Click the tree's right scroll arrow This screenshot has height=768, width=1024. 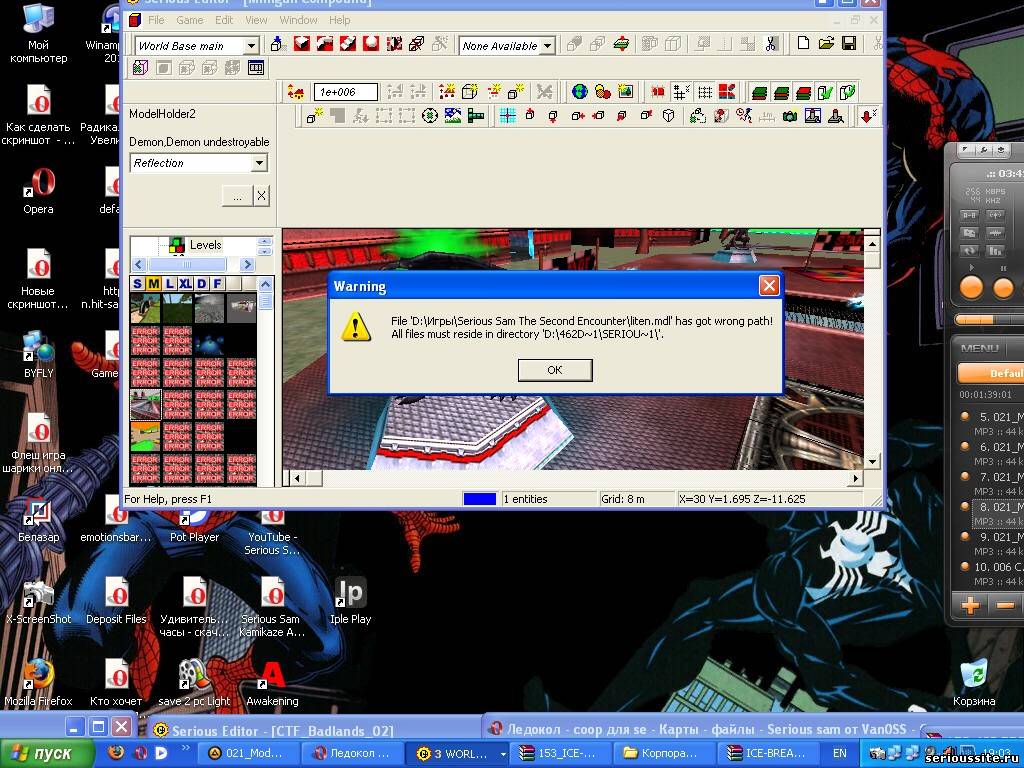[x=246, y=264]
